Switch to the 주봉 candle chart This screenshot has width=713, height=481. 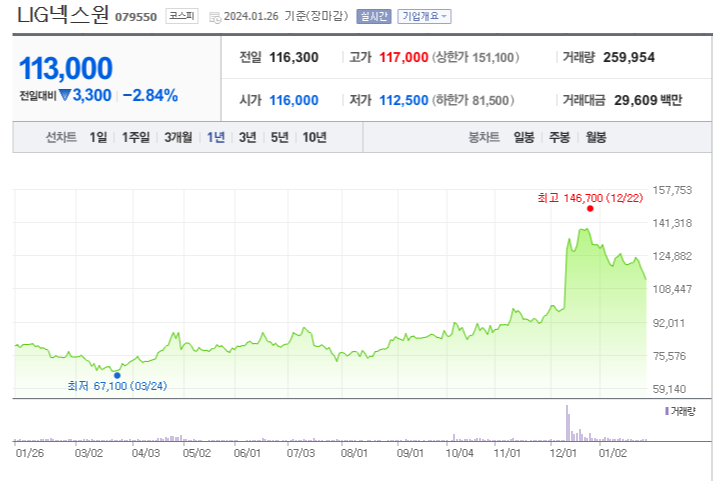[559, 137]
